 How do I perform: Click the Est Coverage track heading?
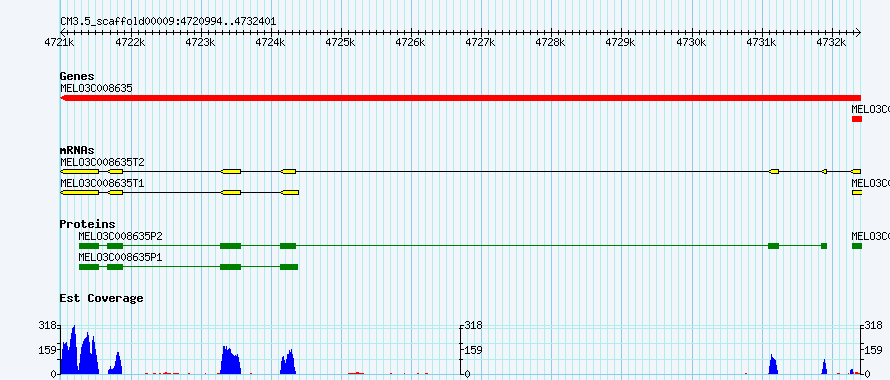click(102, 298)
